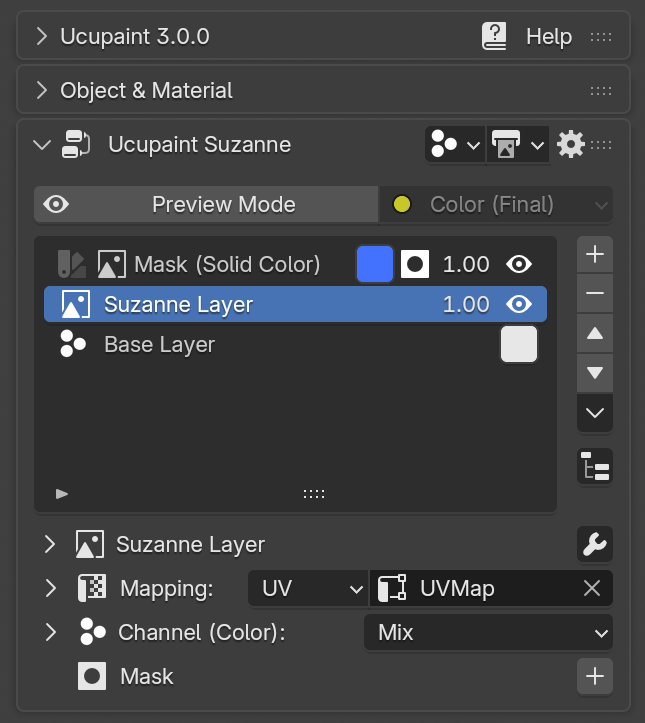Image resolution: width=645 pixels, height=723 pixels.
Task: Hide the Mask (Solid Color) layer
Action: point(519,264)
